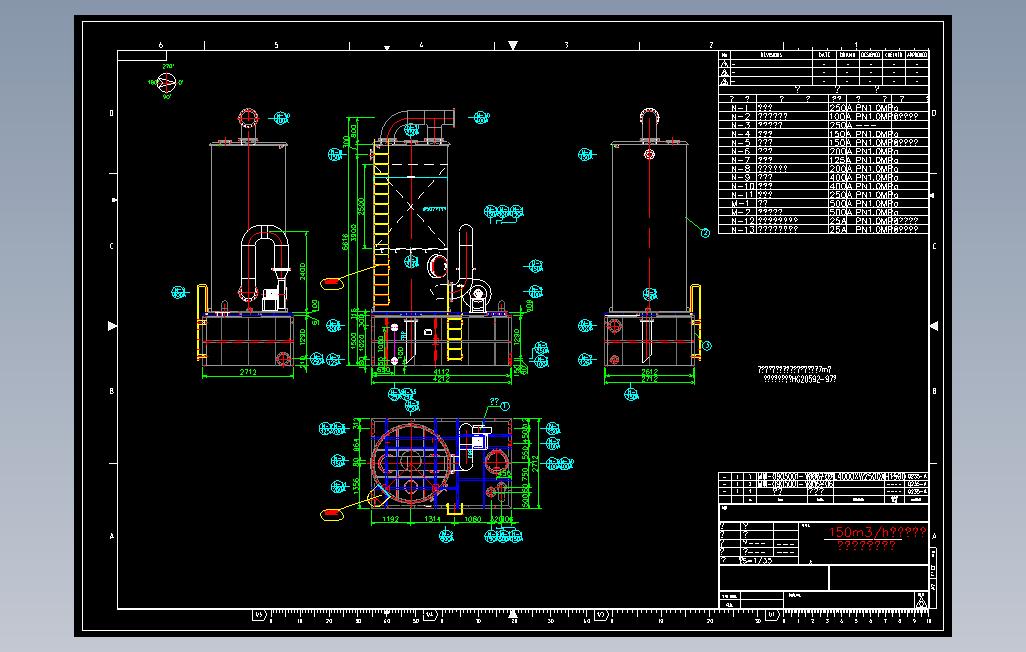
Task: Click the 6616 overall height dimension
Action: click(345, 242)
